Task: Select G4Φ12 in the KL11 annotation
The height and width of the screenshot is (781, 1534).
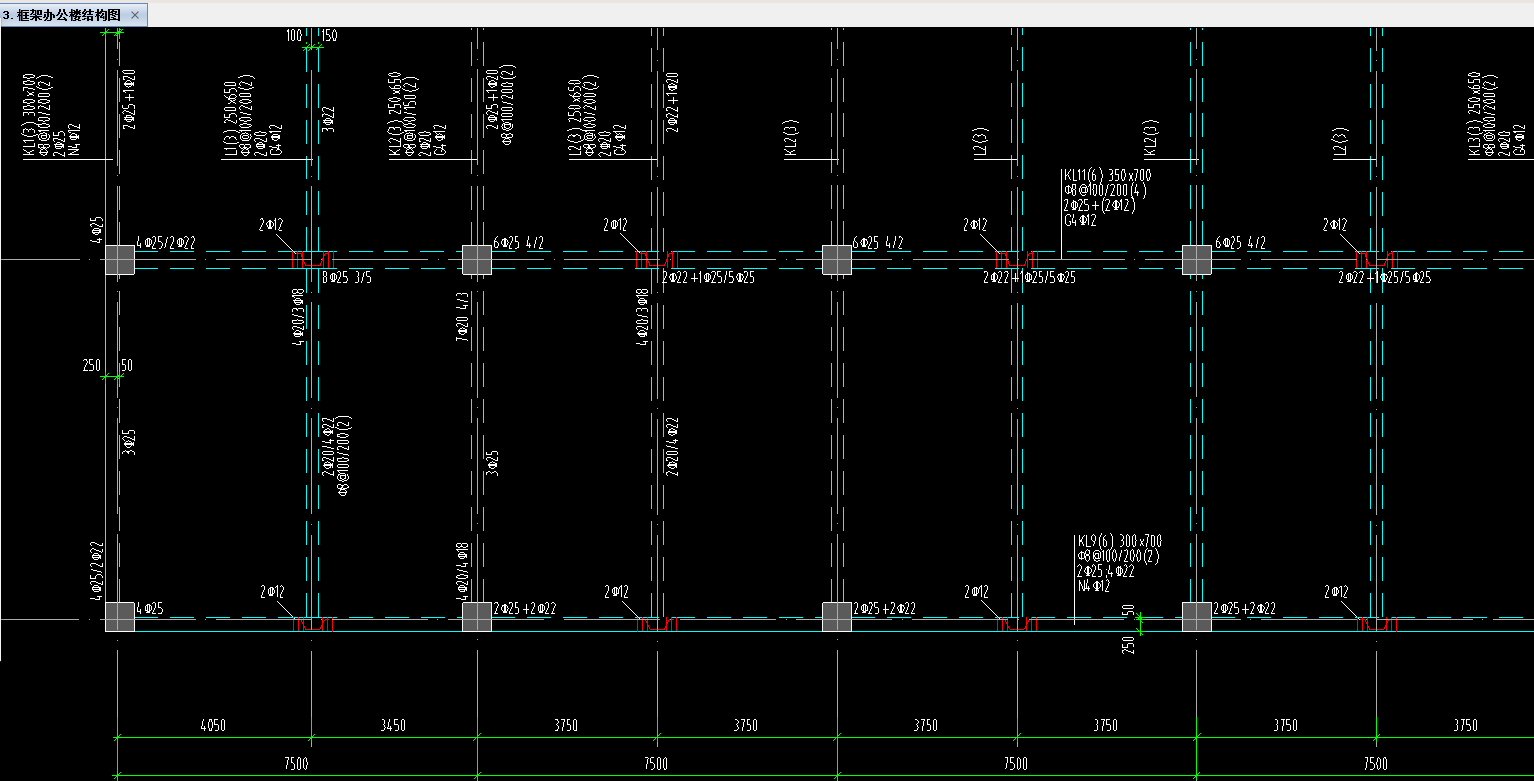Action: point(1081,220)
